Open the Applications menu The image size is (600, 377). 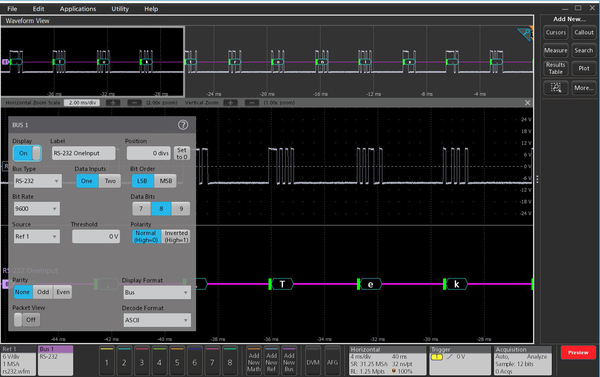tap(78, 8)
